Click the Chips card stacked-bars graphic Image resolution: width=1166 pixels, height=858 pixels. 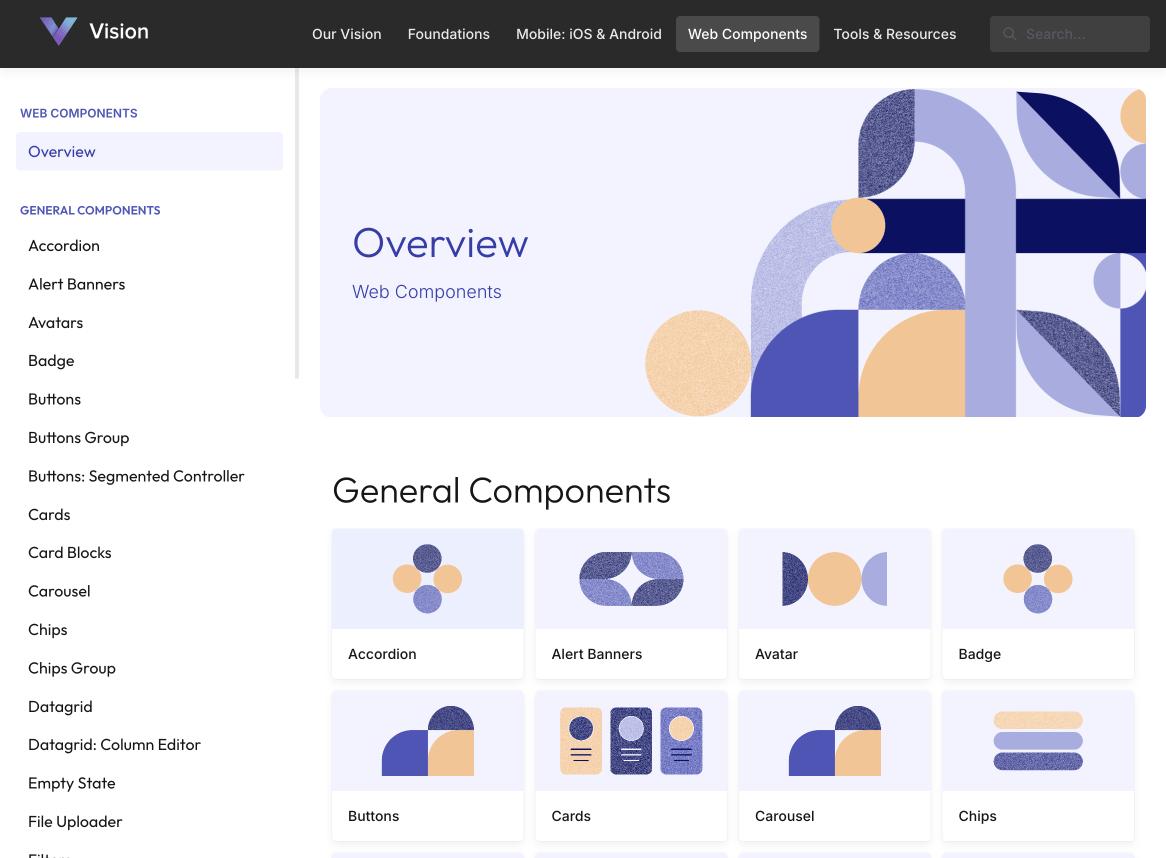click(1037, 741)
